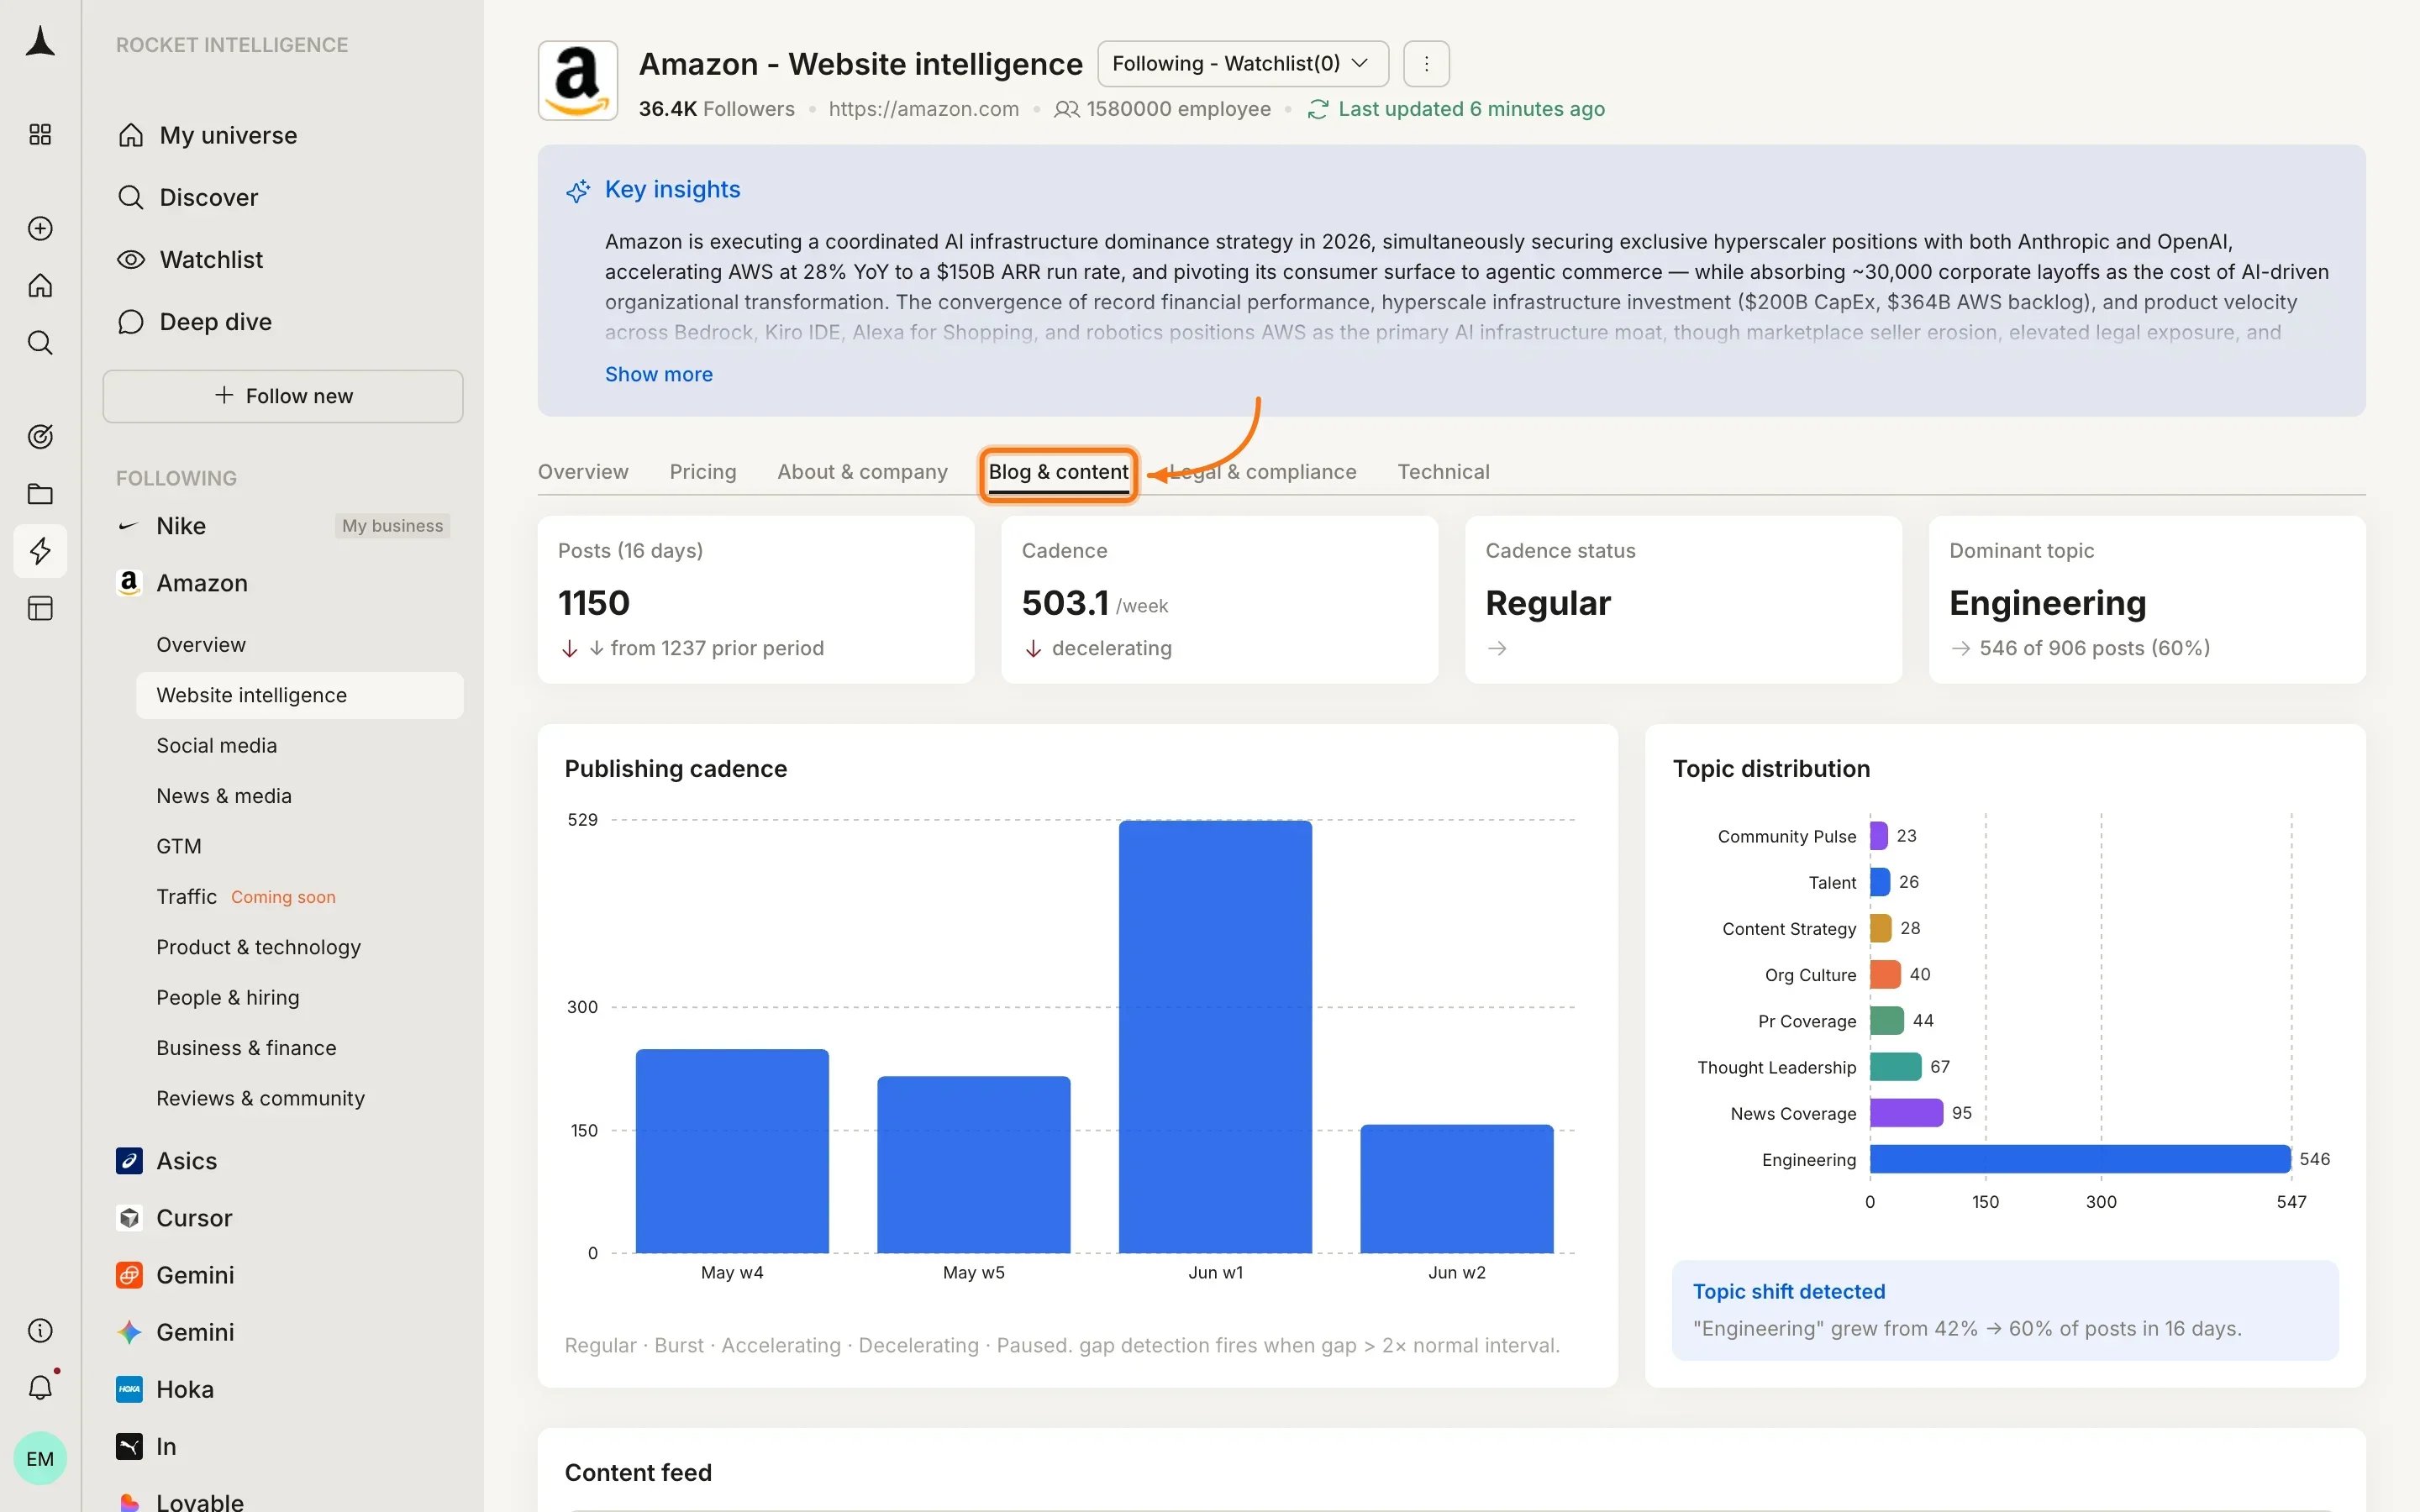This screenshot has width=2420, height=1512.
Task: Expand insights with Show more link
Action: point(659,374)
